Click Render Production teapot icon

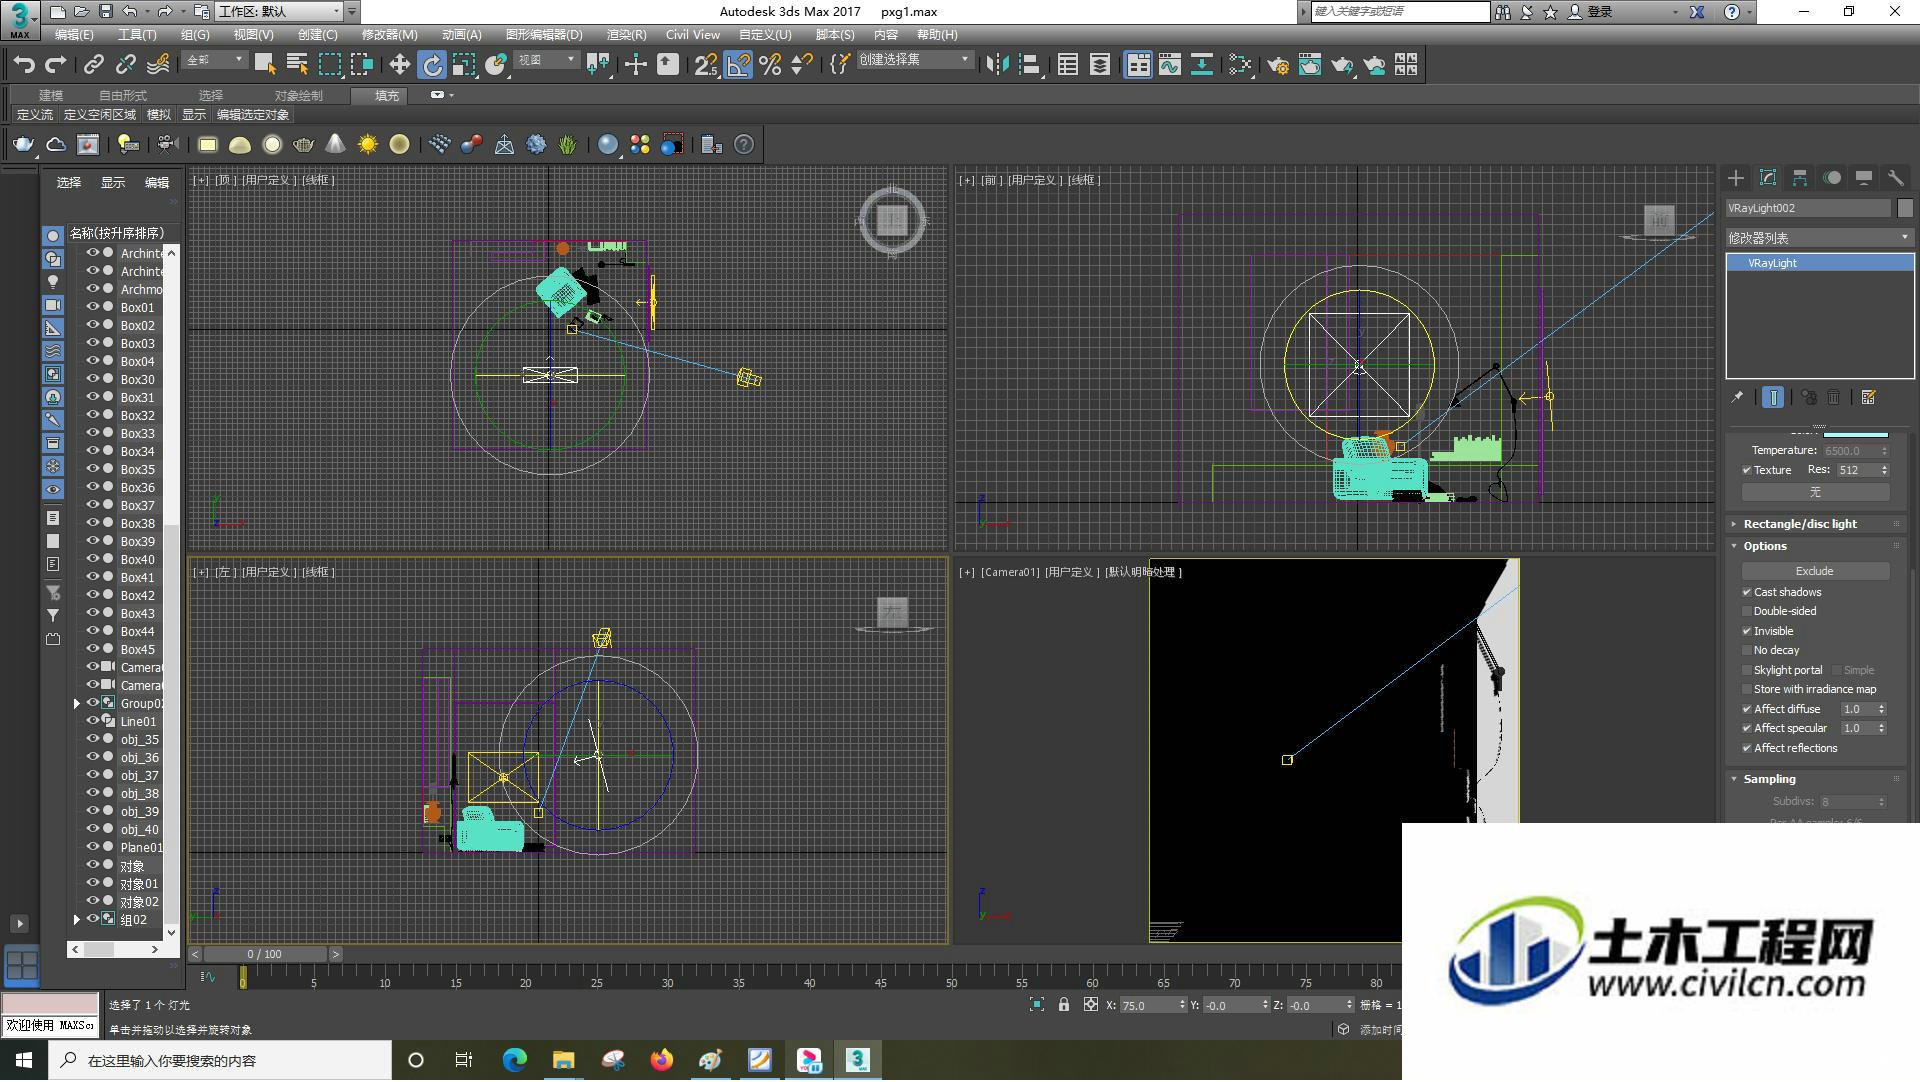tap(1342, 65)
